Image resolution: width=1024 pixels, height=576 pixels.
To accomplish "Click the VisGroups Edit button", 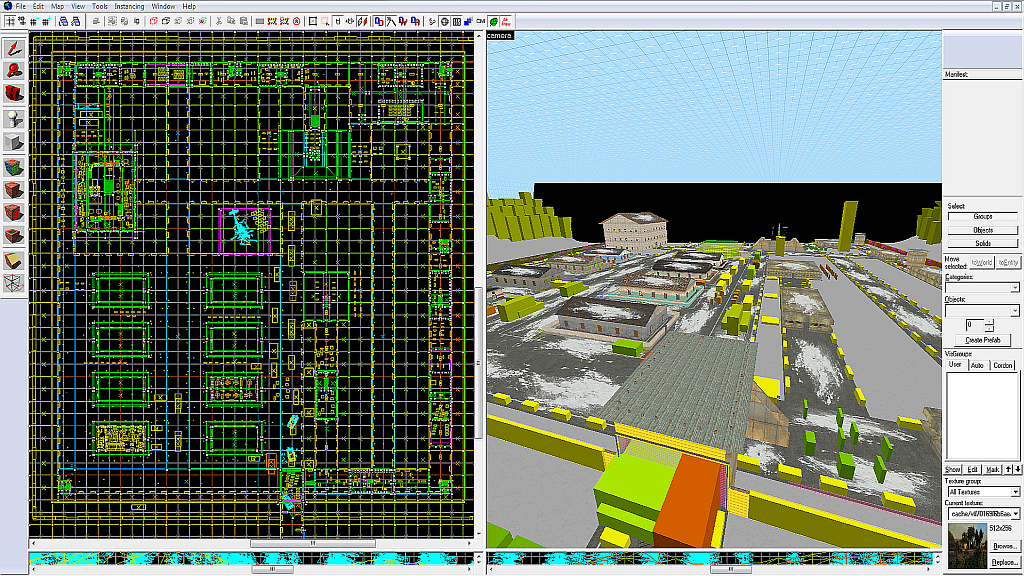I will click(x=972, y=470).
